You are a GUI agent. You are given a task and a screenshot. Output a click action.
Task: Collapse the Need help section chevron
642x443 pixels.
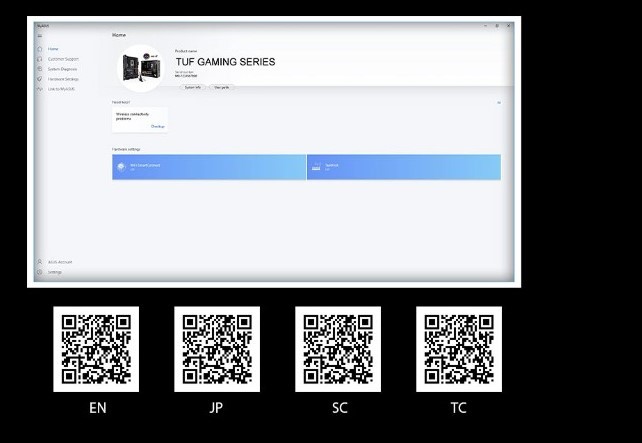499,103
